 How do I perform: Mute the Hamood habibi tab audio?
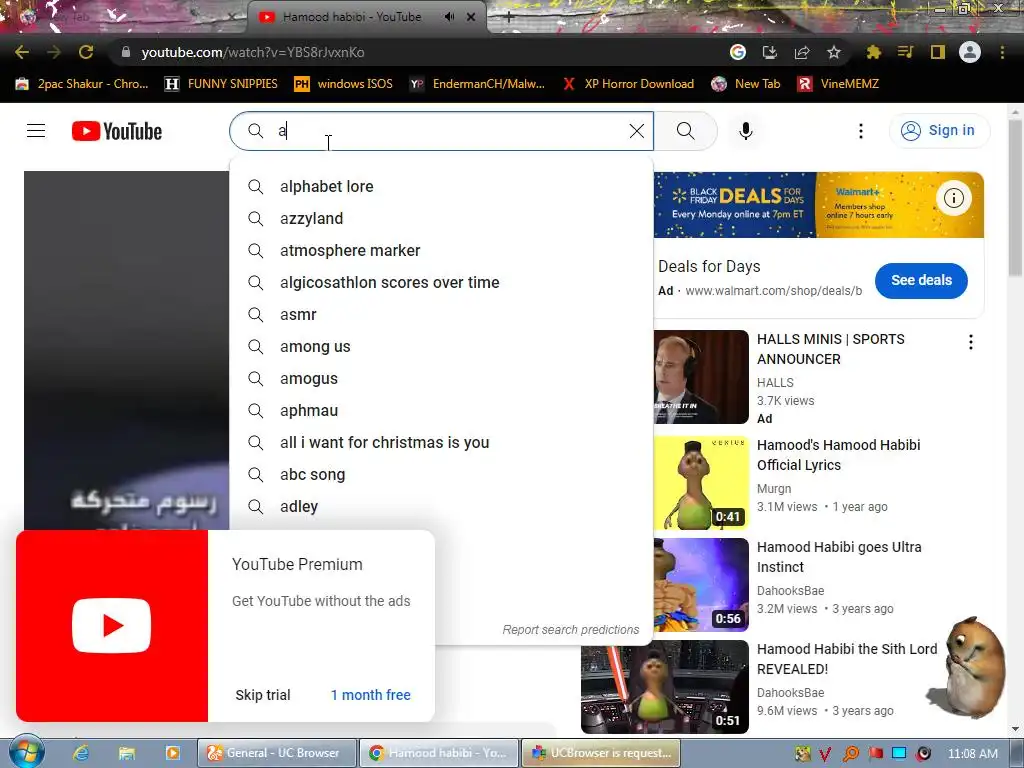(449, 17)
